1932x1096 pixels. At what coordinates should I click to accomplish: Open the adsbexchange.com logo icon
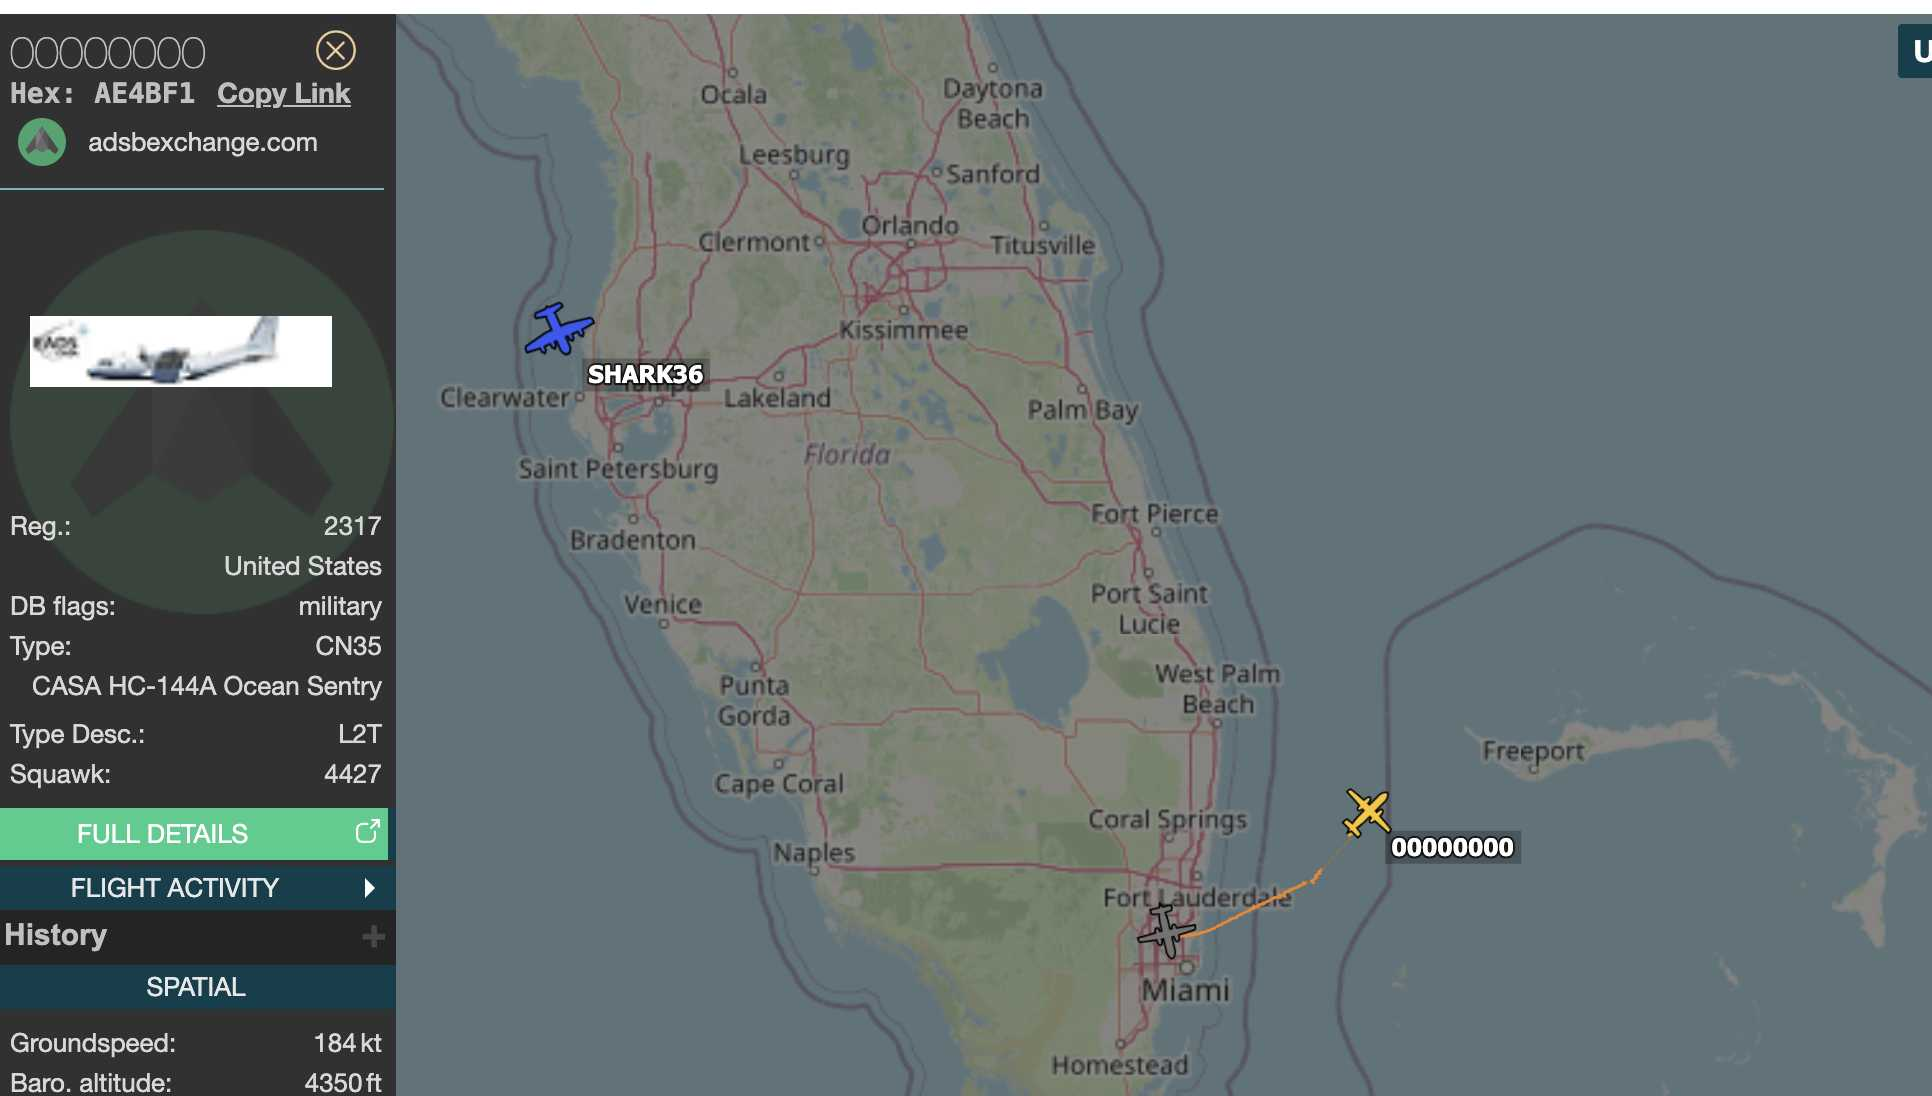[x=42, y=142]
